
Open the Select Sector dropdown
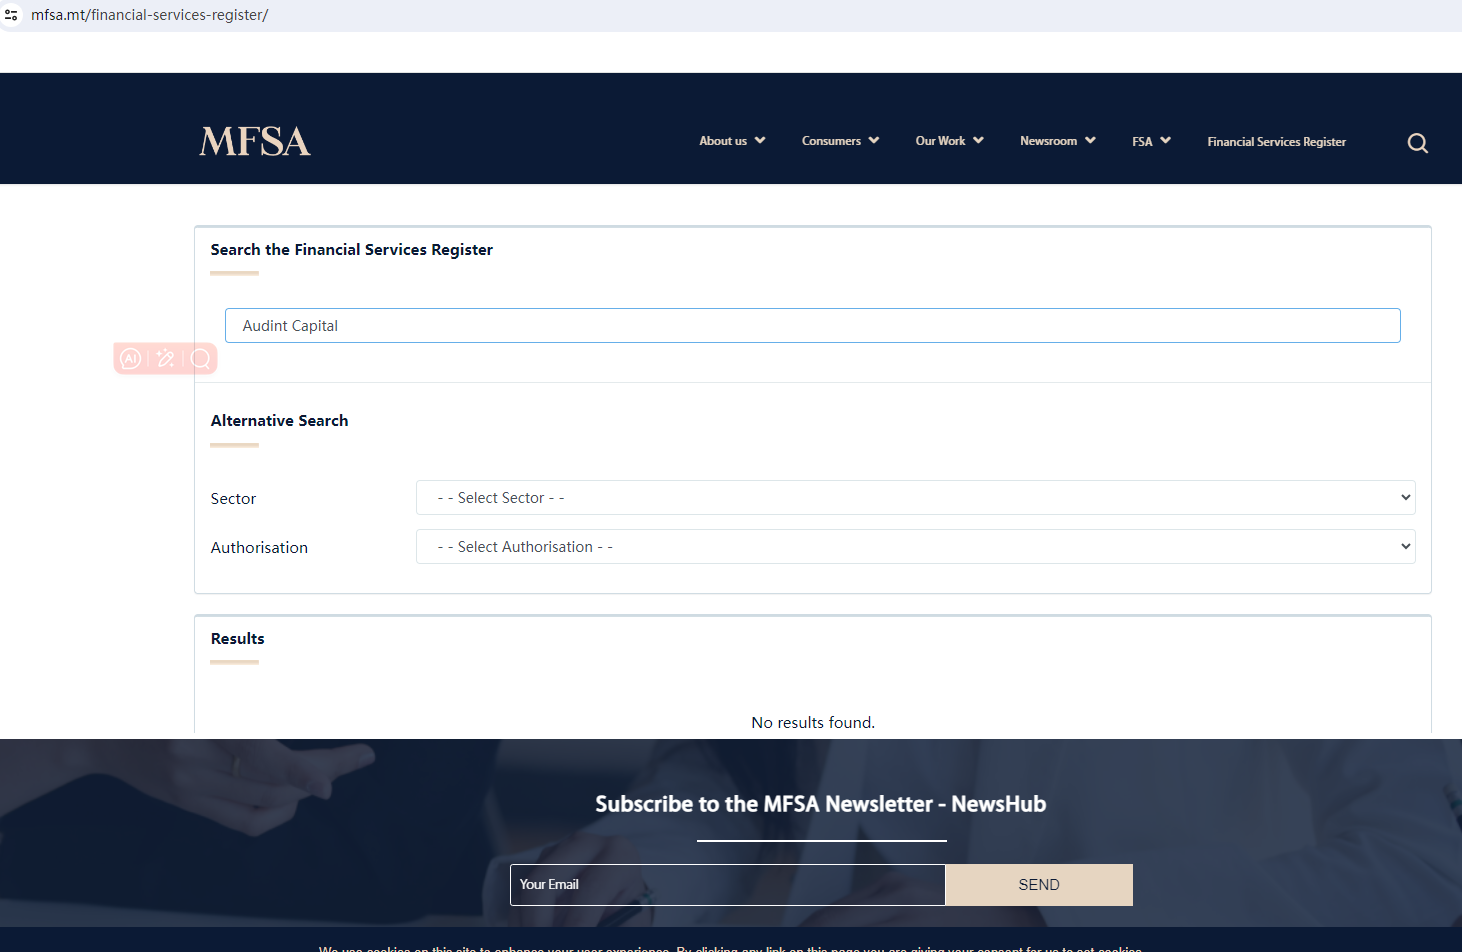(915, 498)
